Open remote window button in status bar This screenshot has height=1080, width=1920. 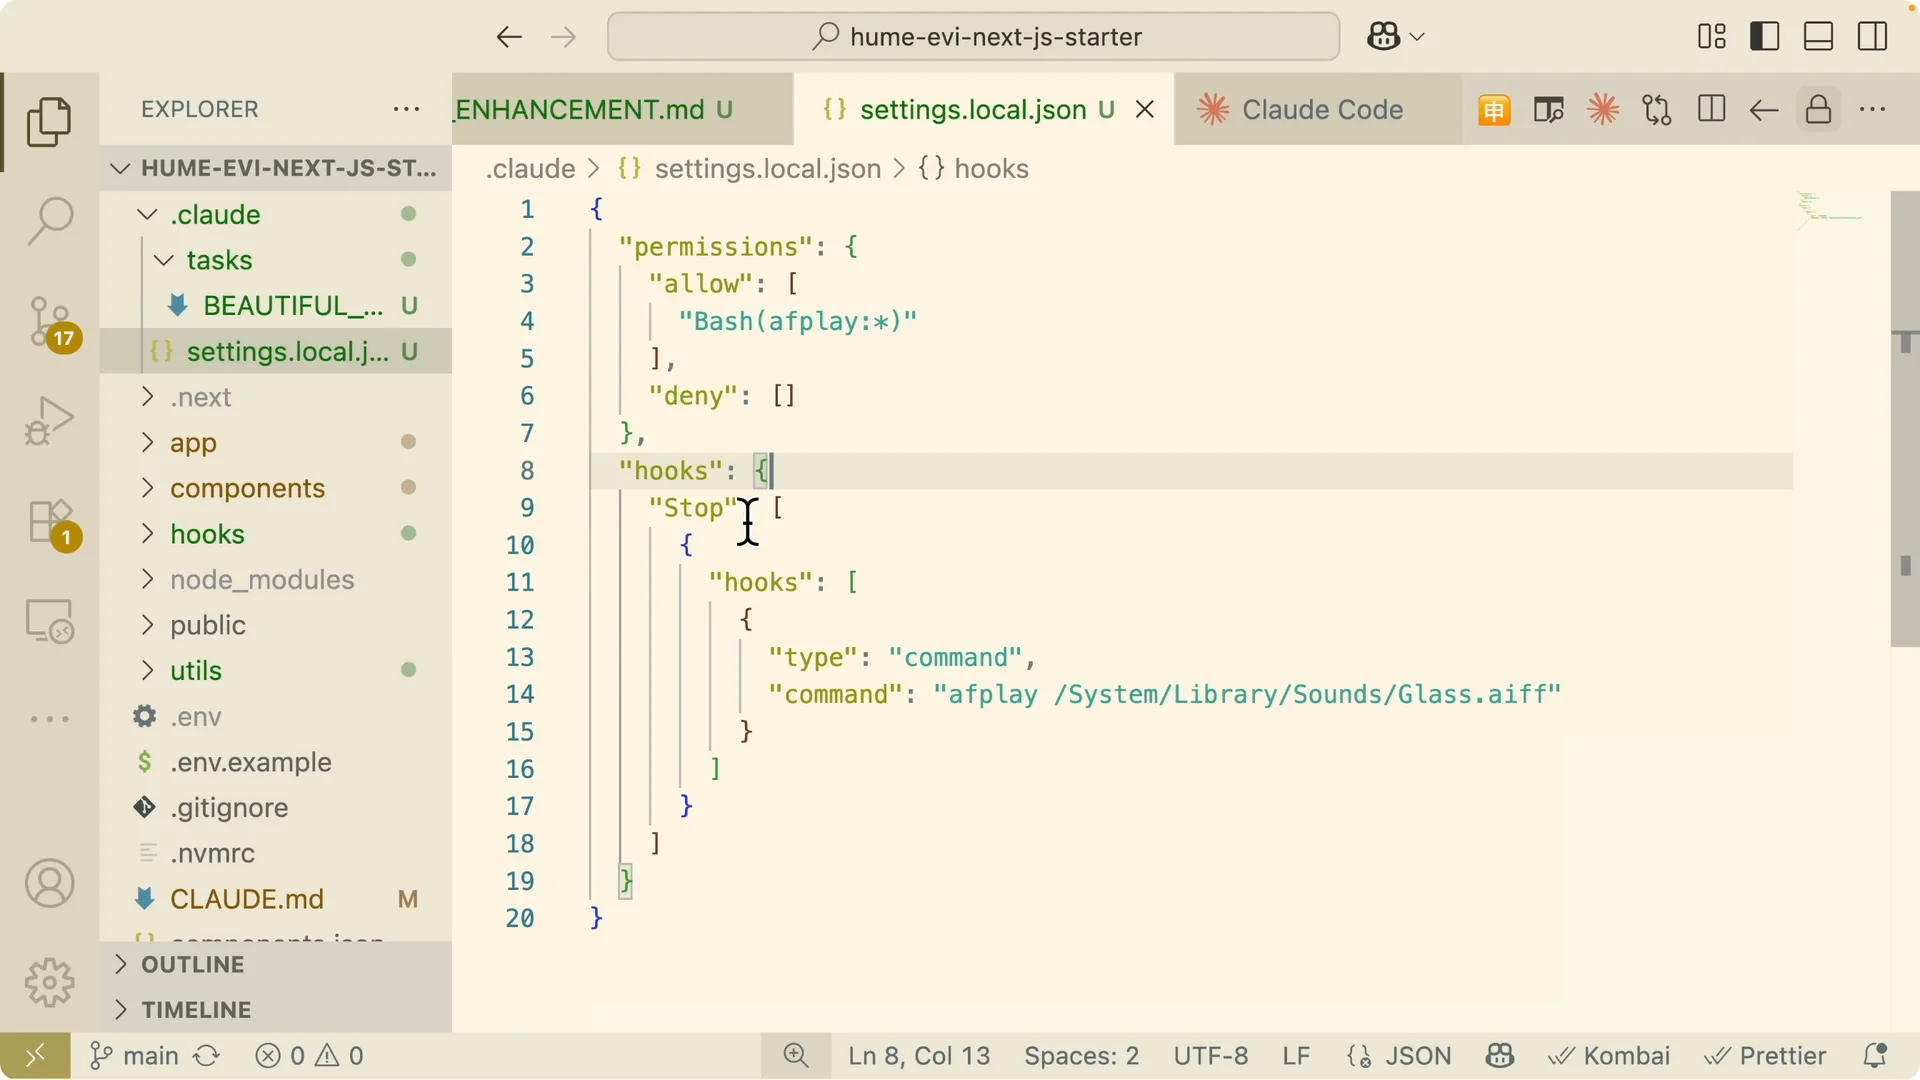point(35,1056)
